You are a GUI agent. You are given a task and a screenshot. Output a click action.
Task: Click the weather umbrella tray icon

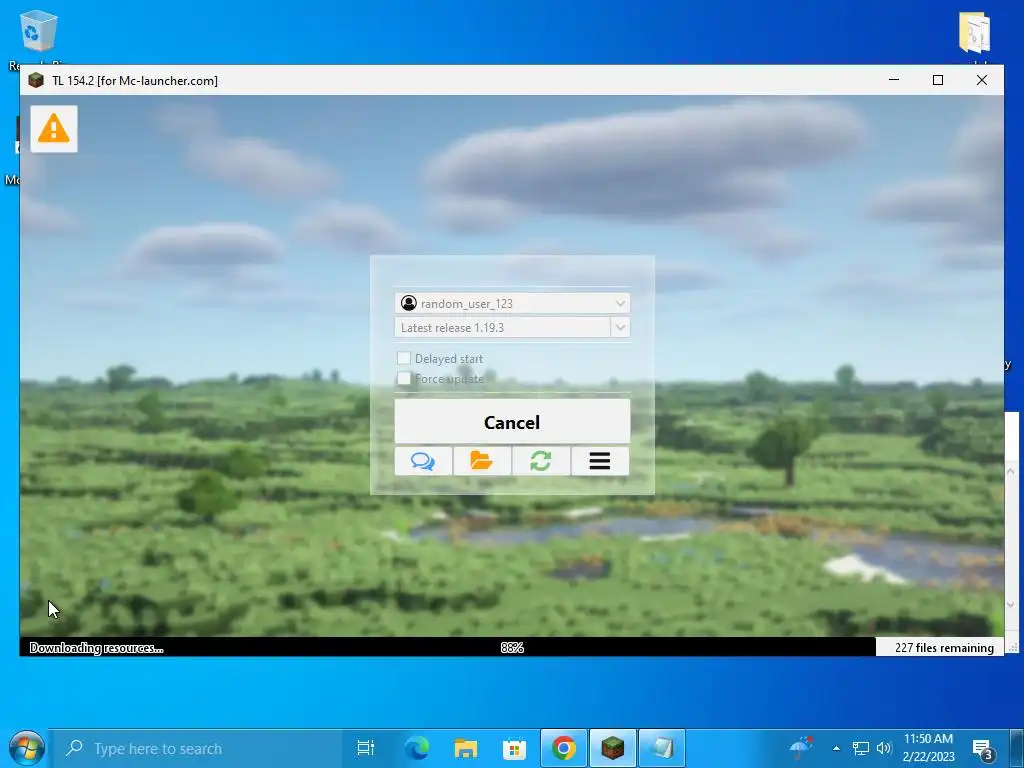coord(801,748)
